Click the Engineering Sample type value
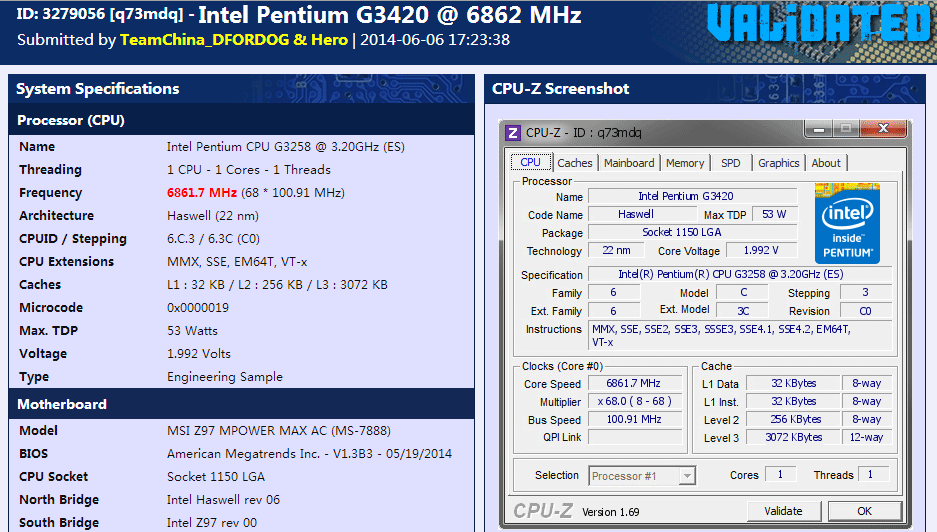 225,377
